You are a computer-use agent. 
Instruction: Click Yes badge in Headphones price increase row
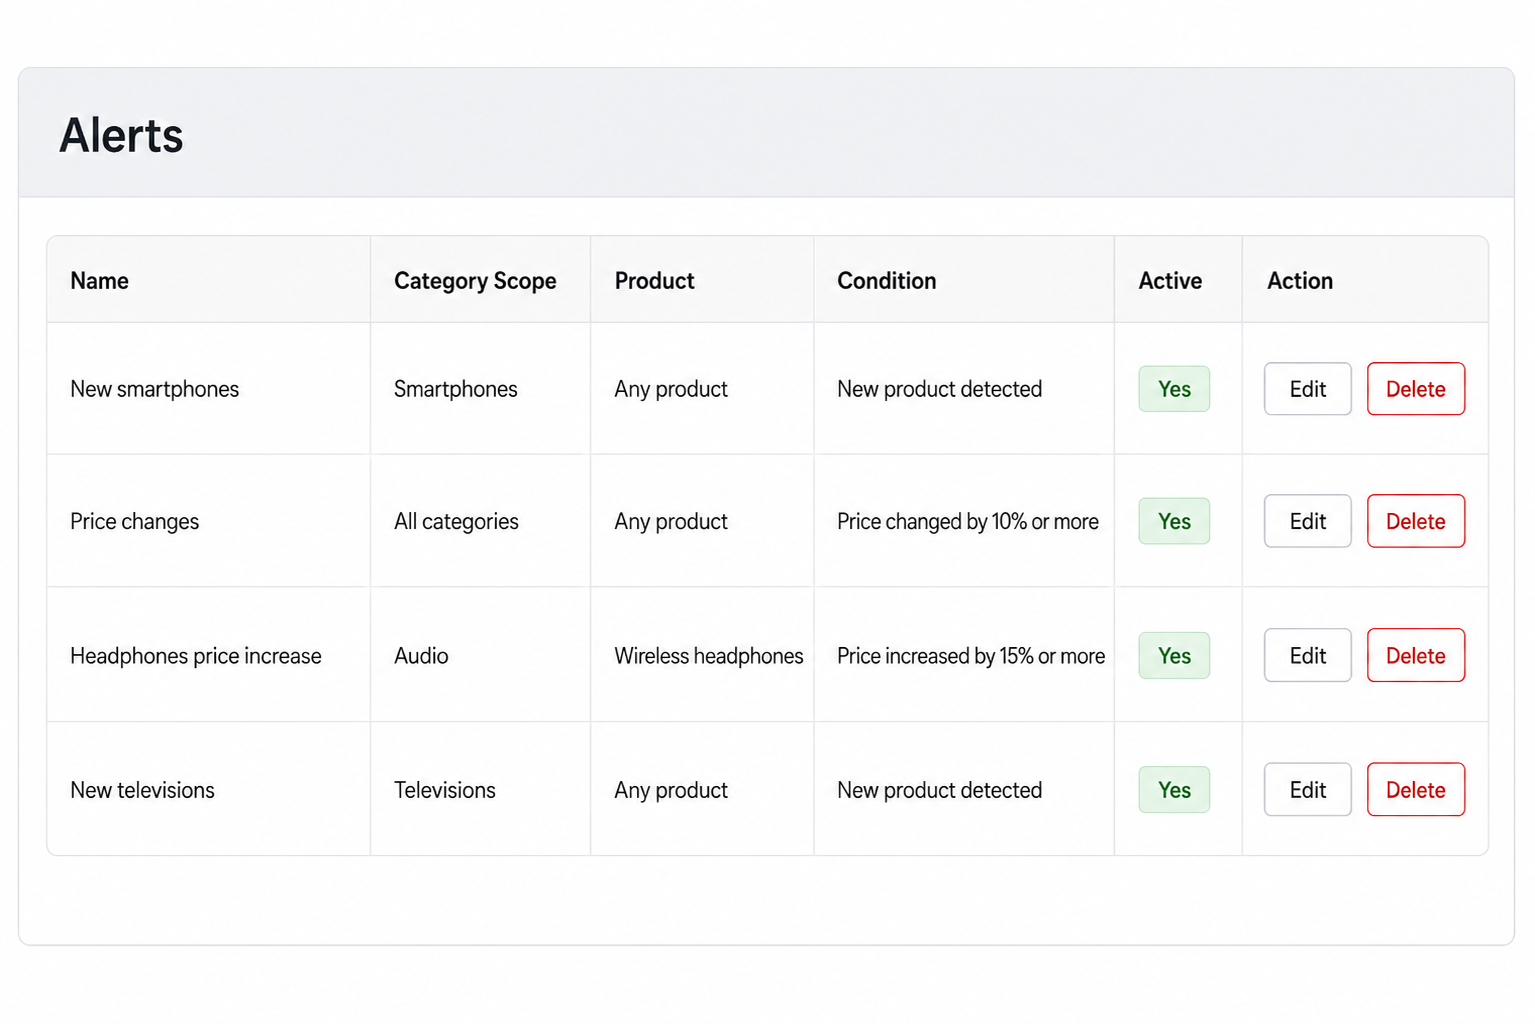[x=1174, y=655]
